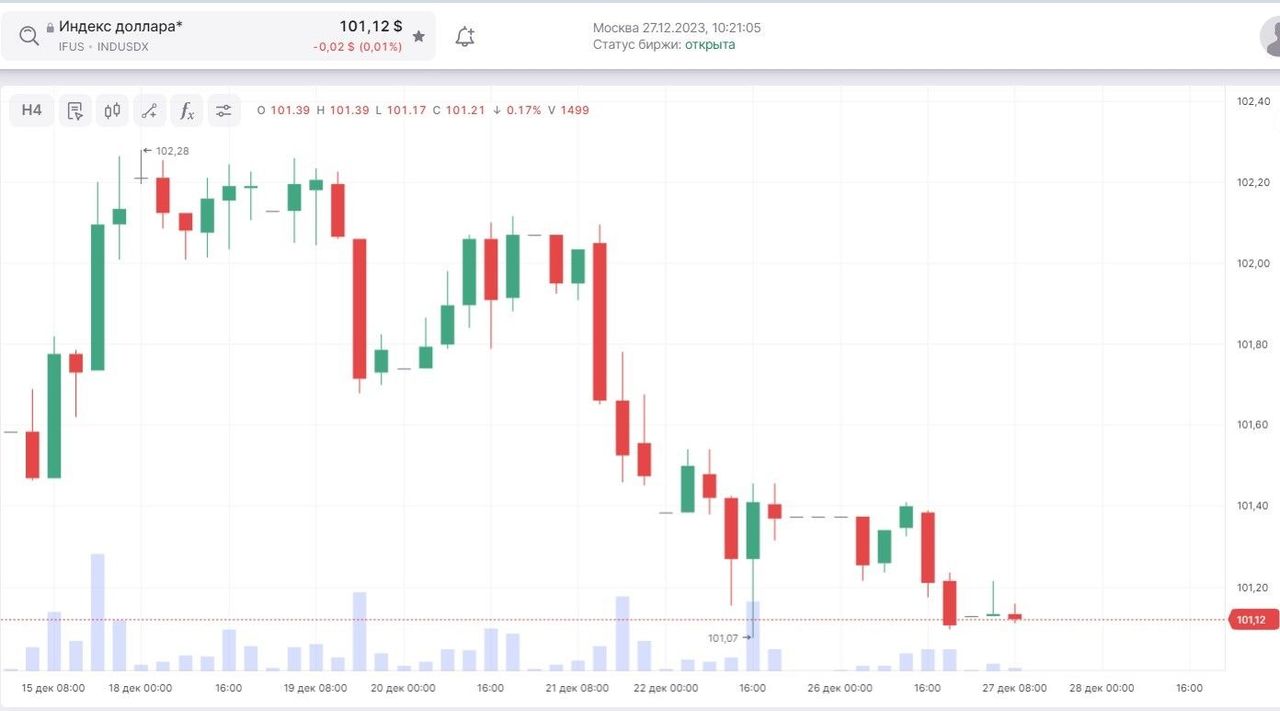
Task: Click the 102,28 high price marker
Action: click(172, 151)
